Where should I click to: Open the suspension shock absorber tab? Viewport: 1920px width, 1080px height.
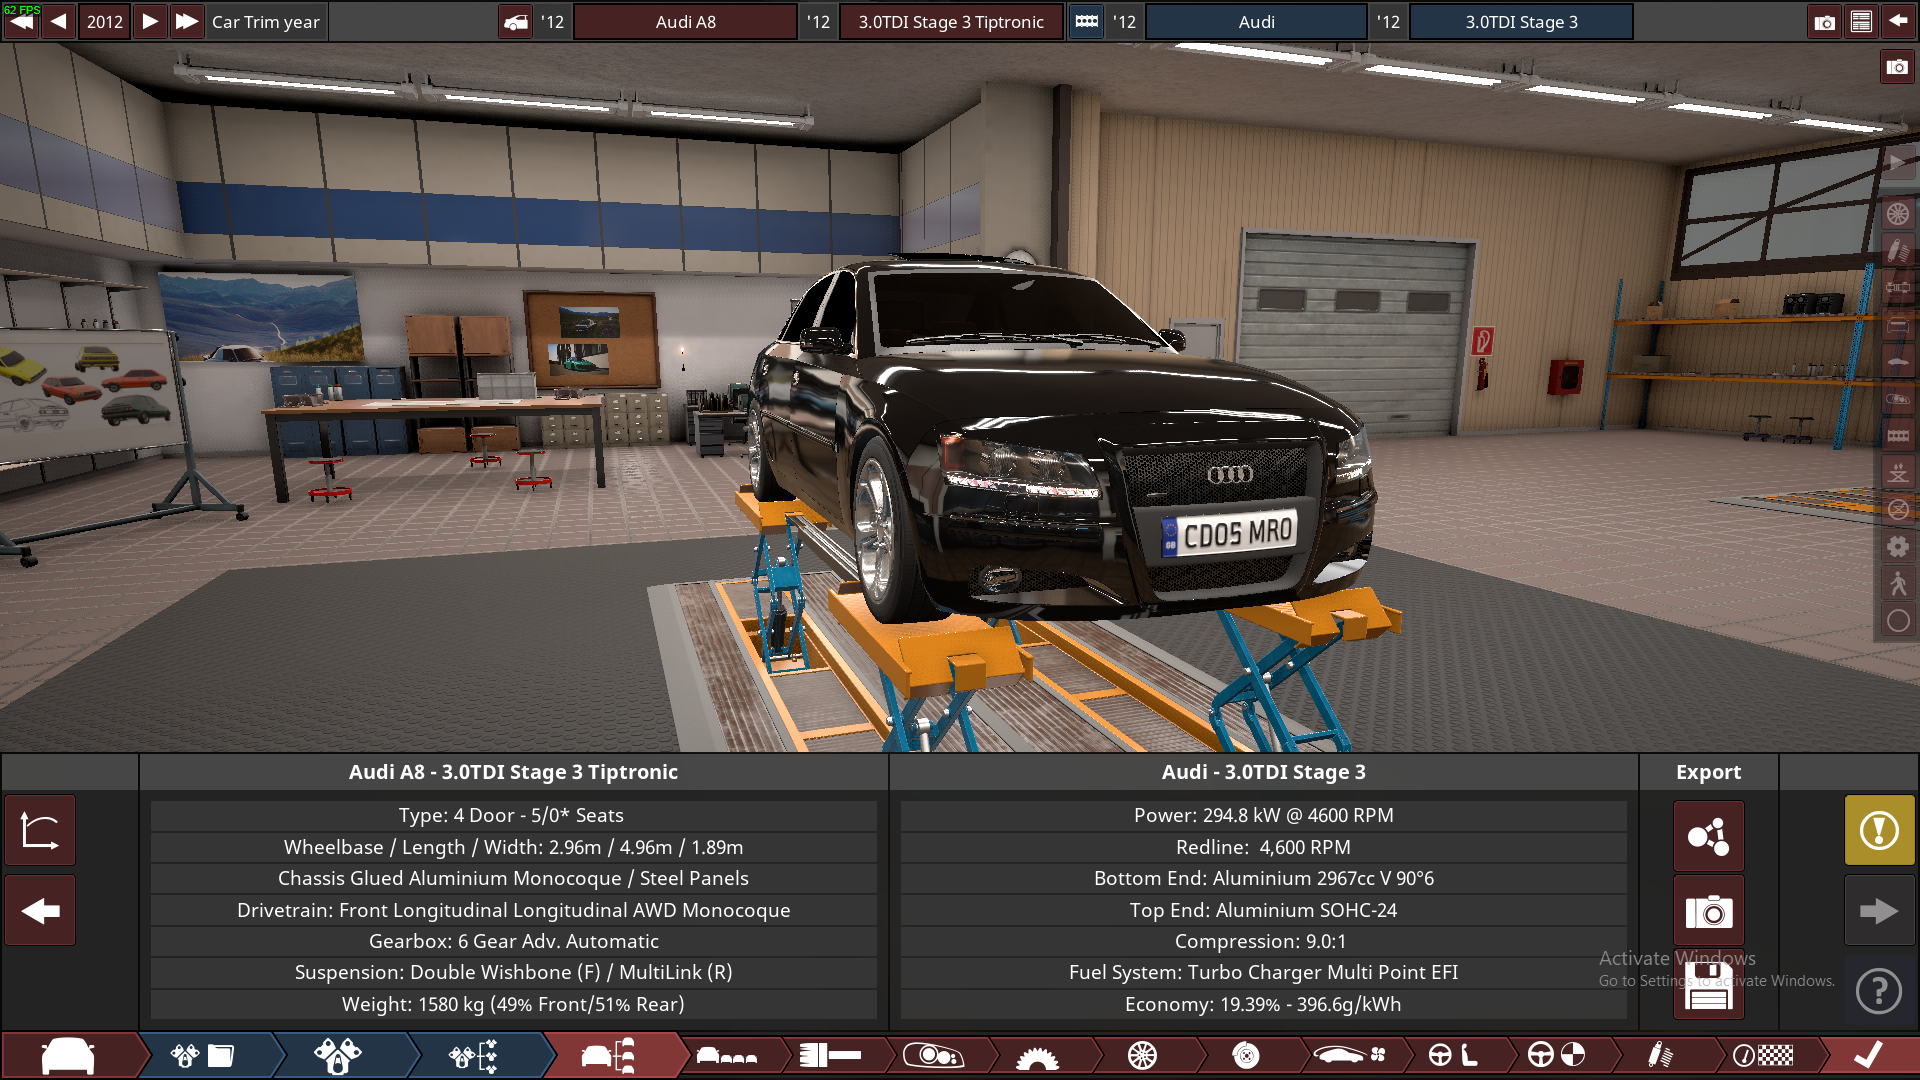click(1660, 1055)
